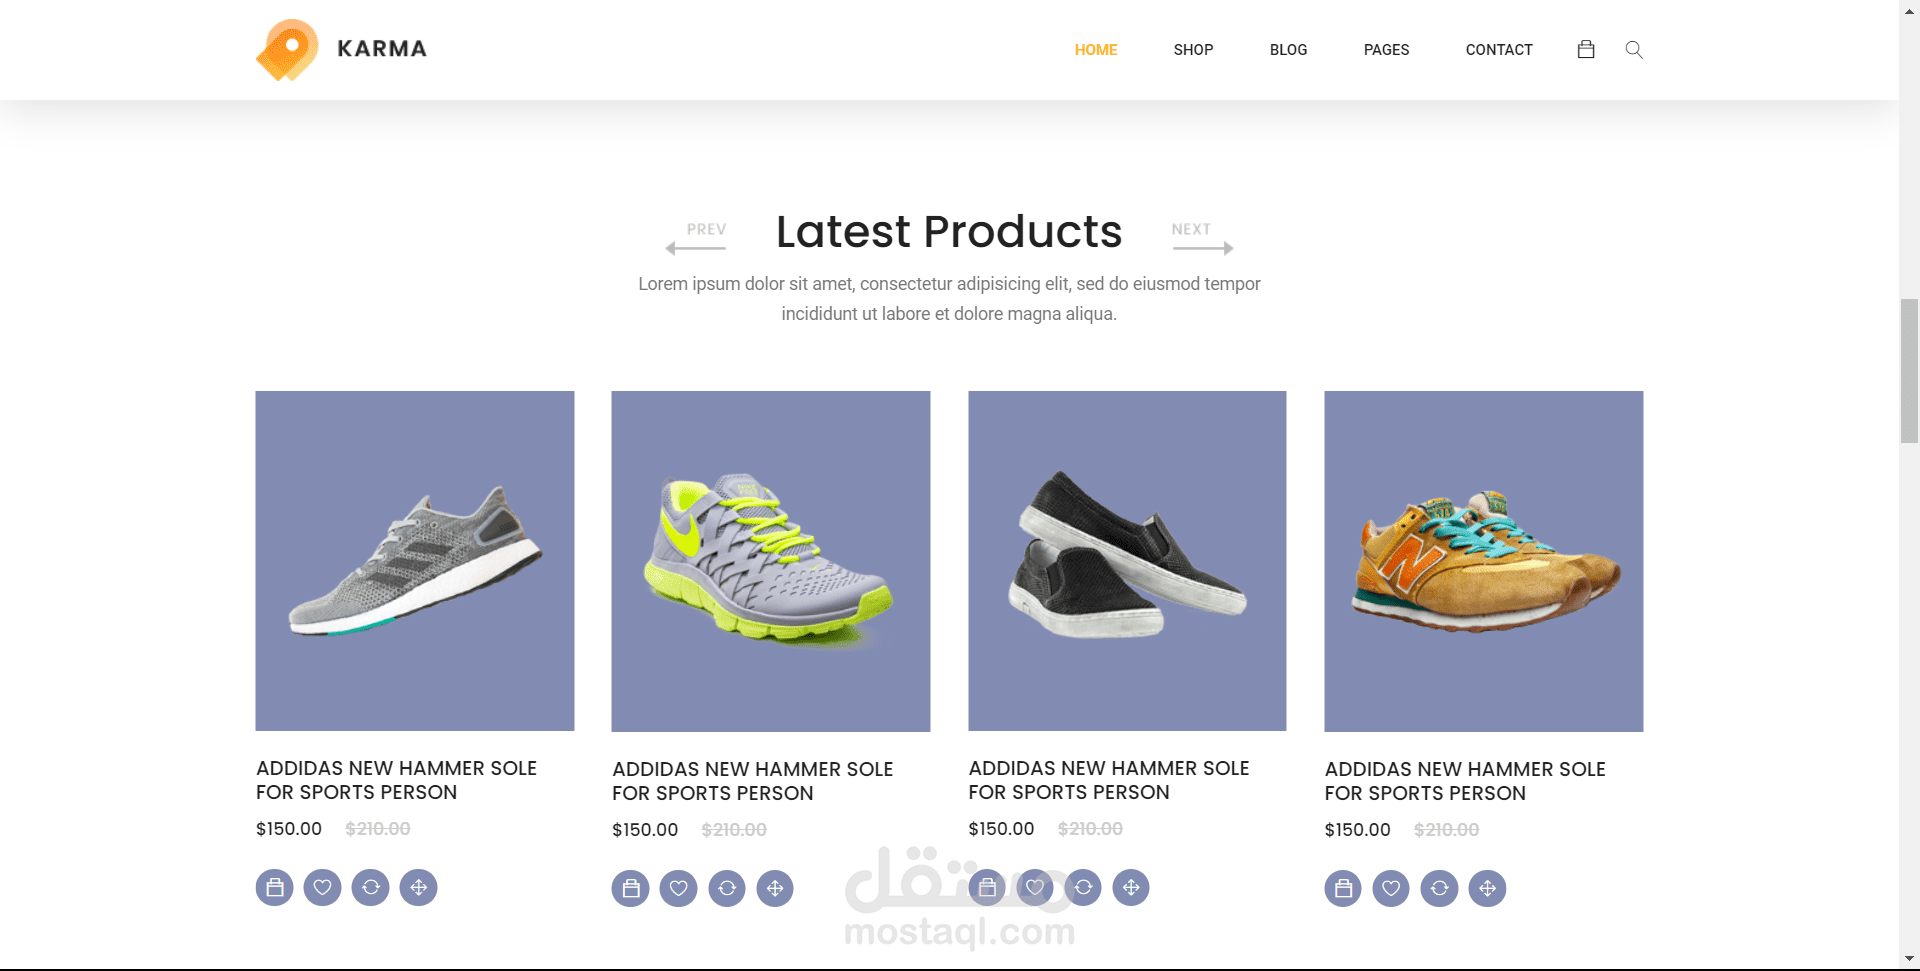Show next products with Next arrow

coord(1202,238)
